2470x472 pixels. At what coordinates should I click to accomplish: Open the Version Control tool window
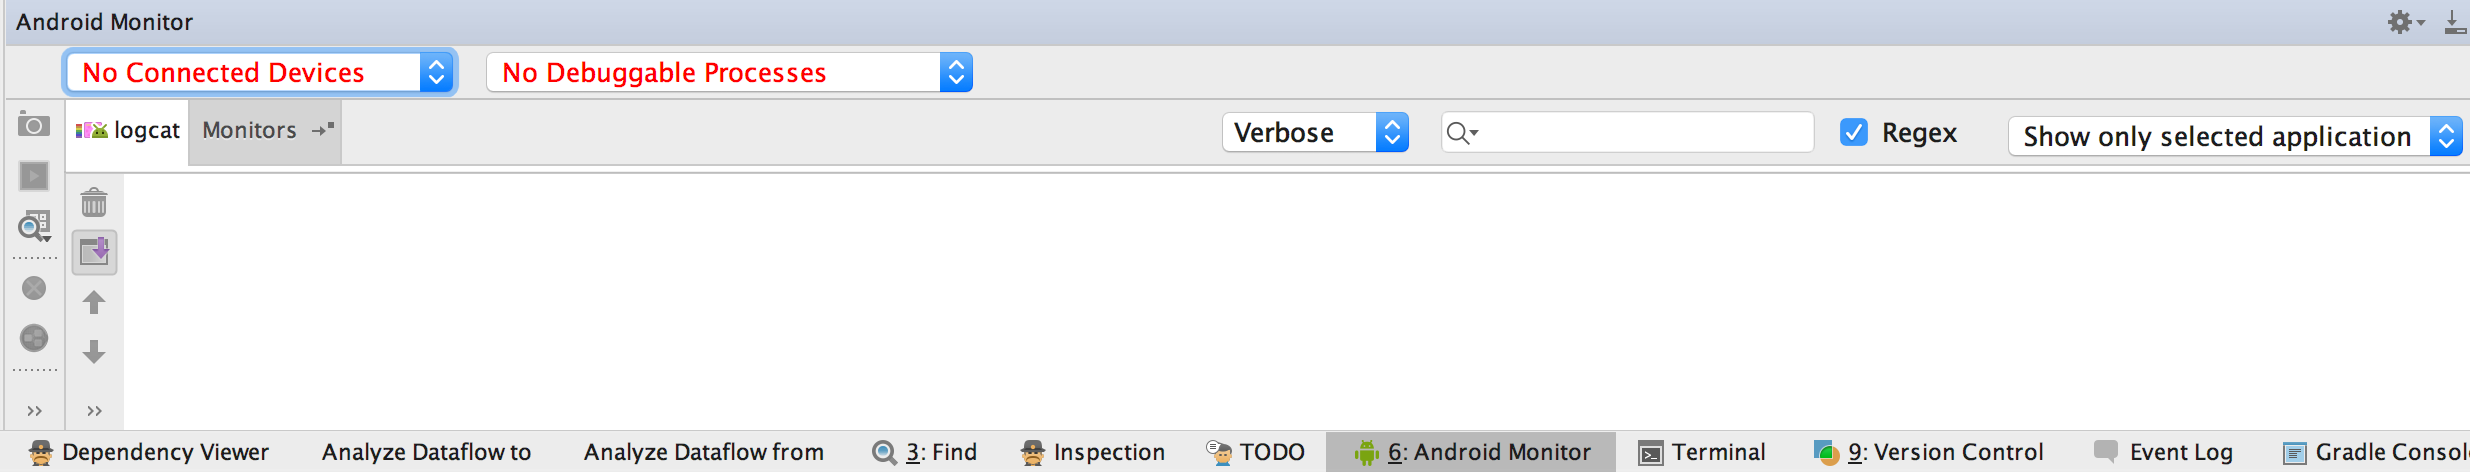point(1929,452)
